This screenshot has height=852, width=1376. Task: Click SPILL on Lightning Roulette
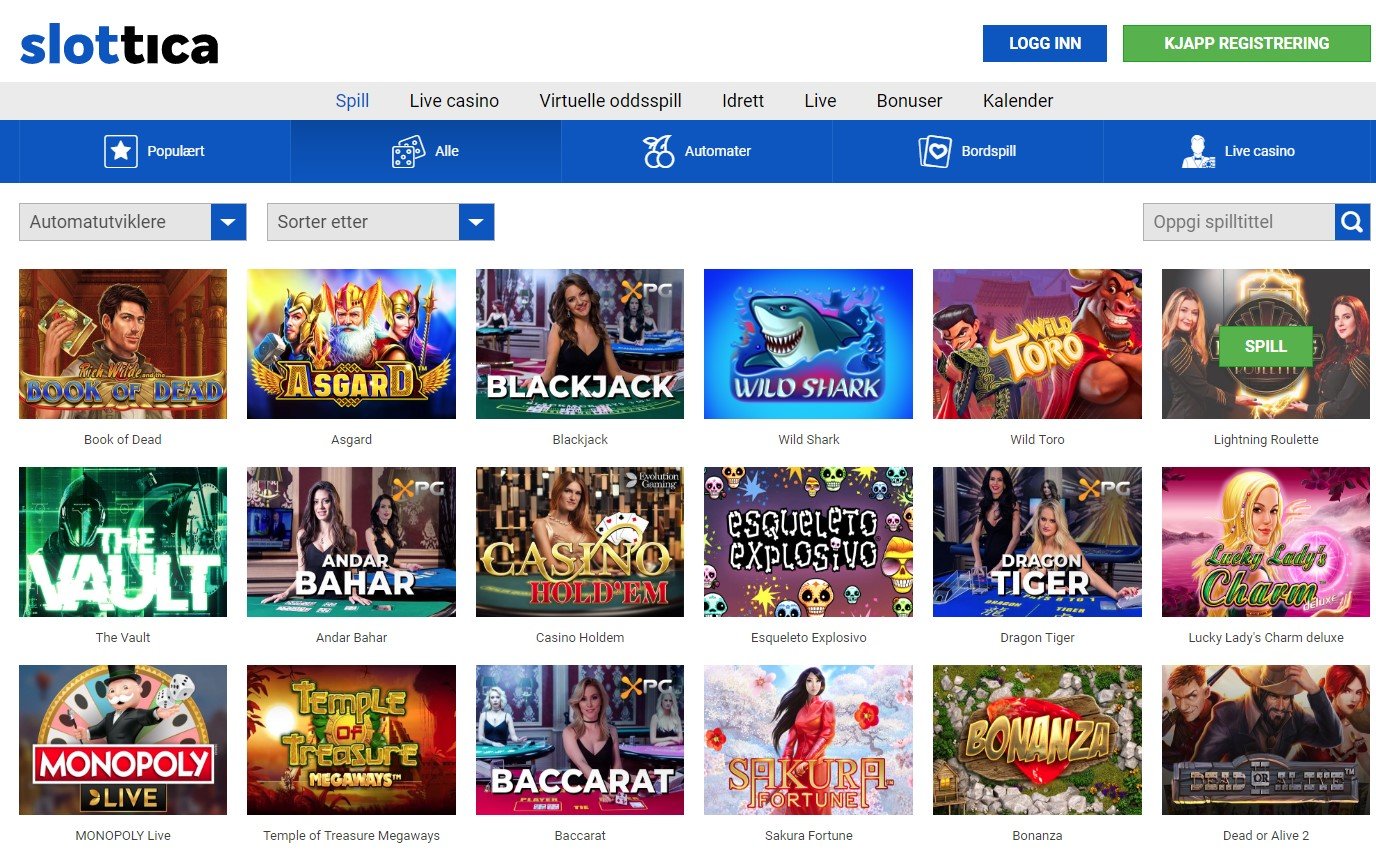click(1265, 345)
